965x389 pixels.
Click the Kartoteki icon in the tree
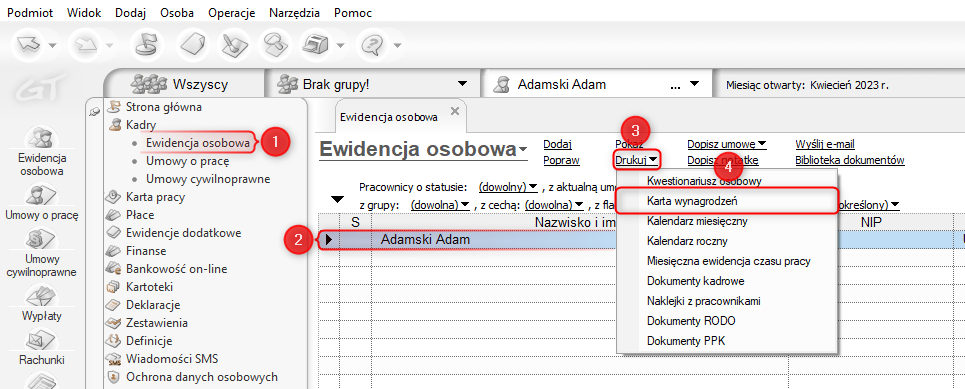tap(114, 287)
